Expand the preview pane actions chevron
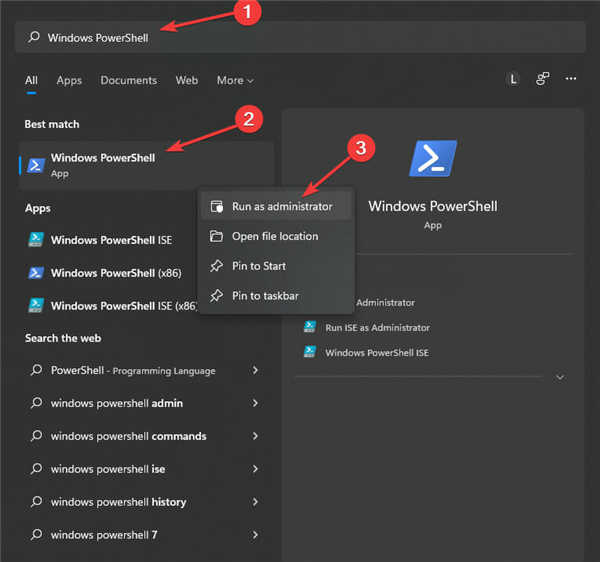Screen dimensions: 600x562 pos(560,377)
